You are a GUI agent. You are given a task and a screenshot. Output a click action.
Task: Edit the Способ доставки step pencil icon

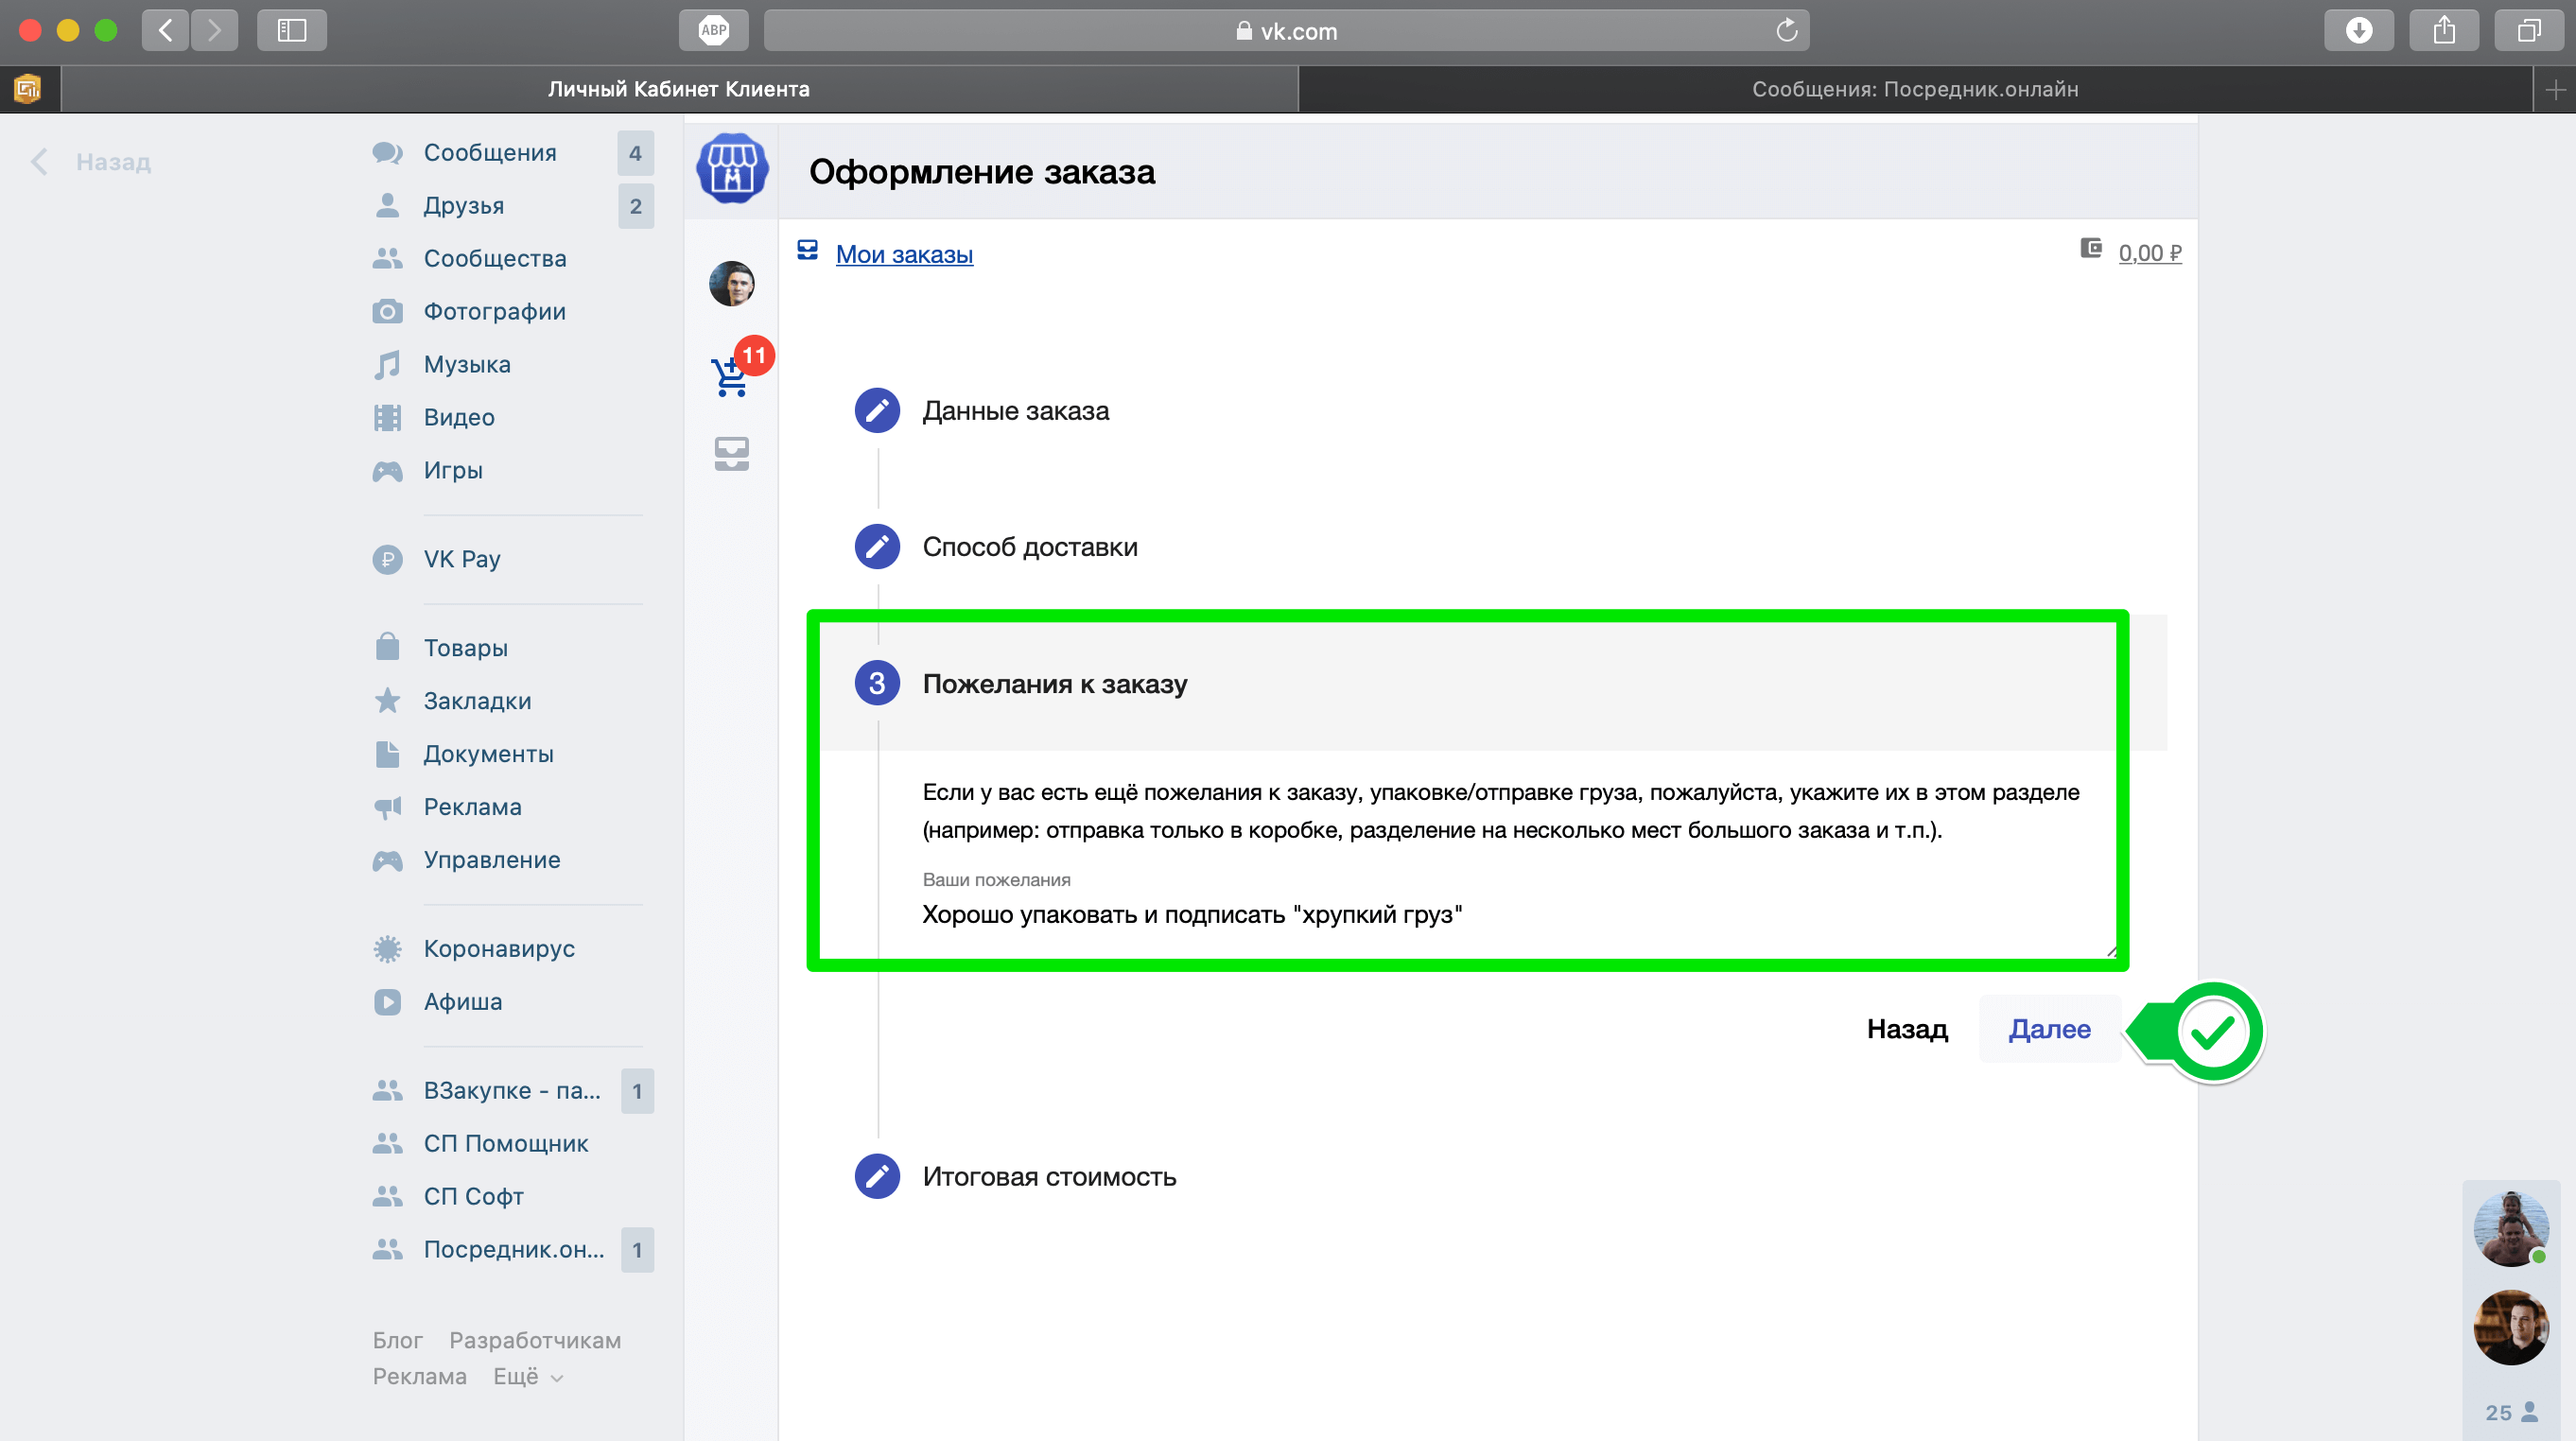[x=877, y=547]
